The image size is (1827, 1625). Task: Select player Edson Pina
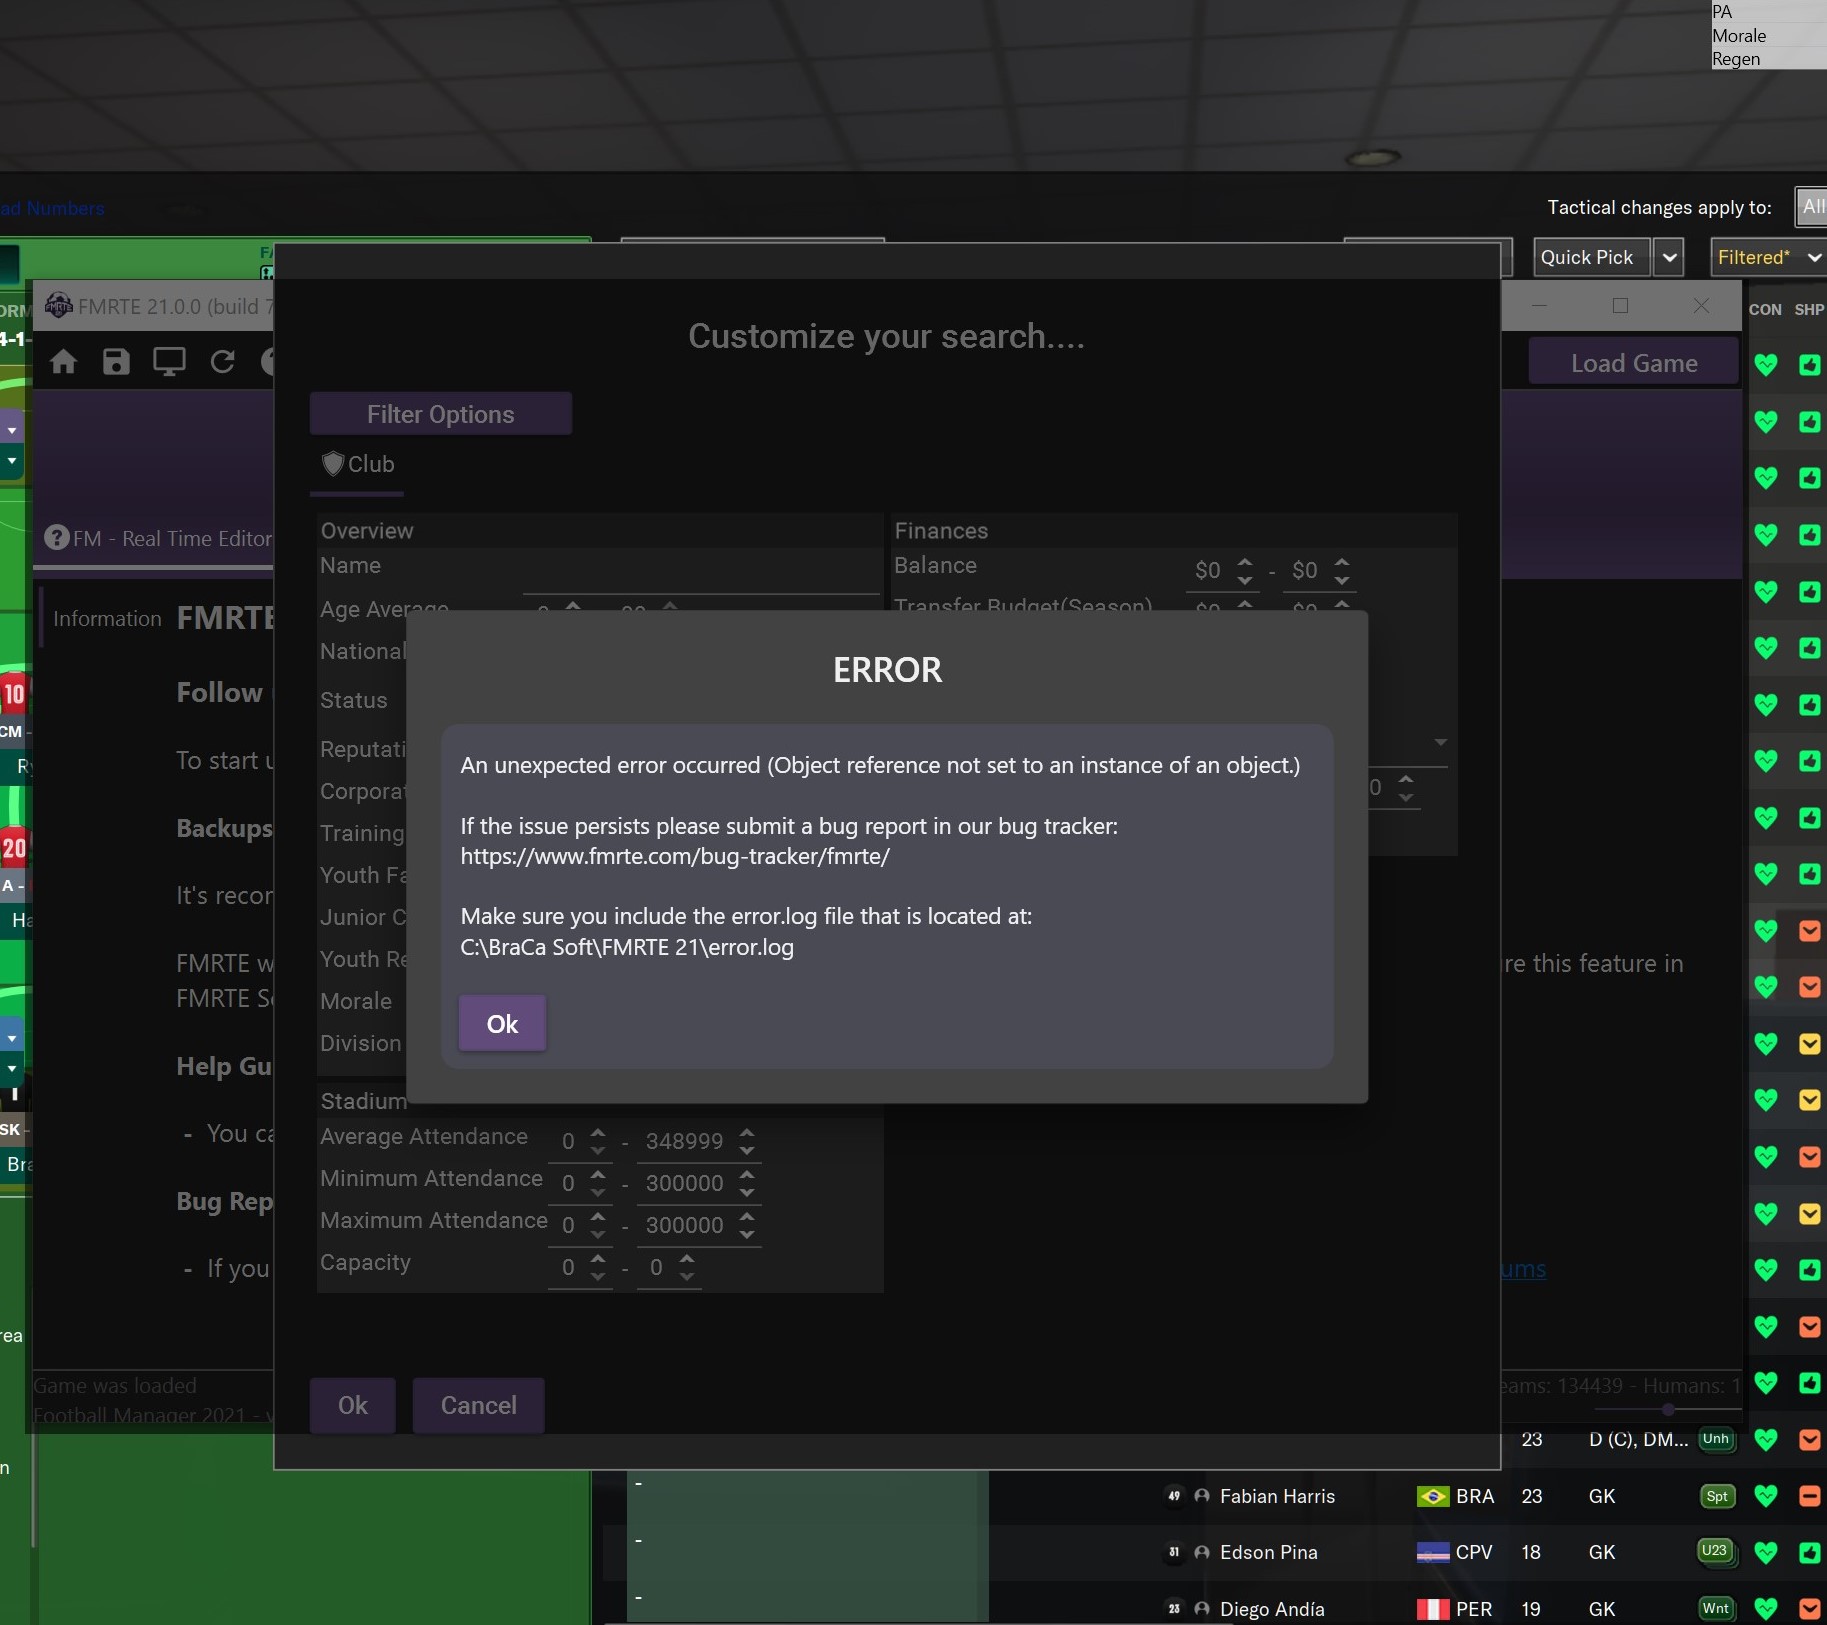pyautogui.click(x=1268, y=1552)
